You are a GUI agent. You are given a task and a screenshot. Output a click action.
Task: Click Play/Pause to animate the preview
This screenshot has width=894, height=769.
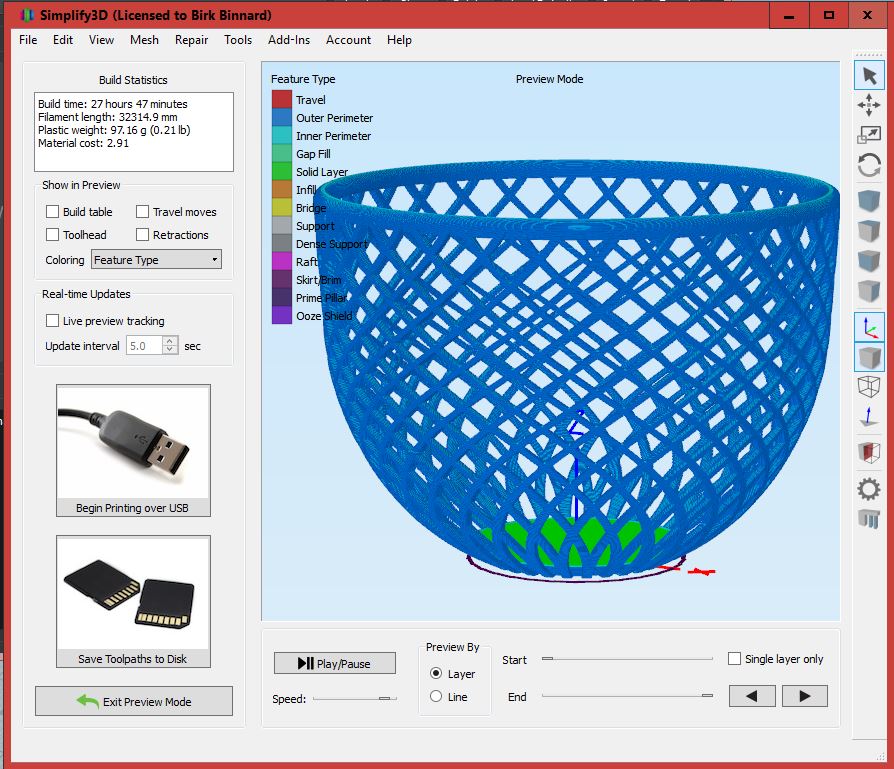(x=335, y=663)
